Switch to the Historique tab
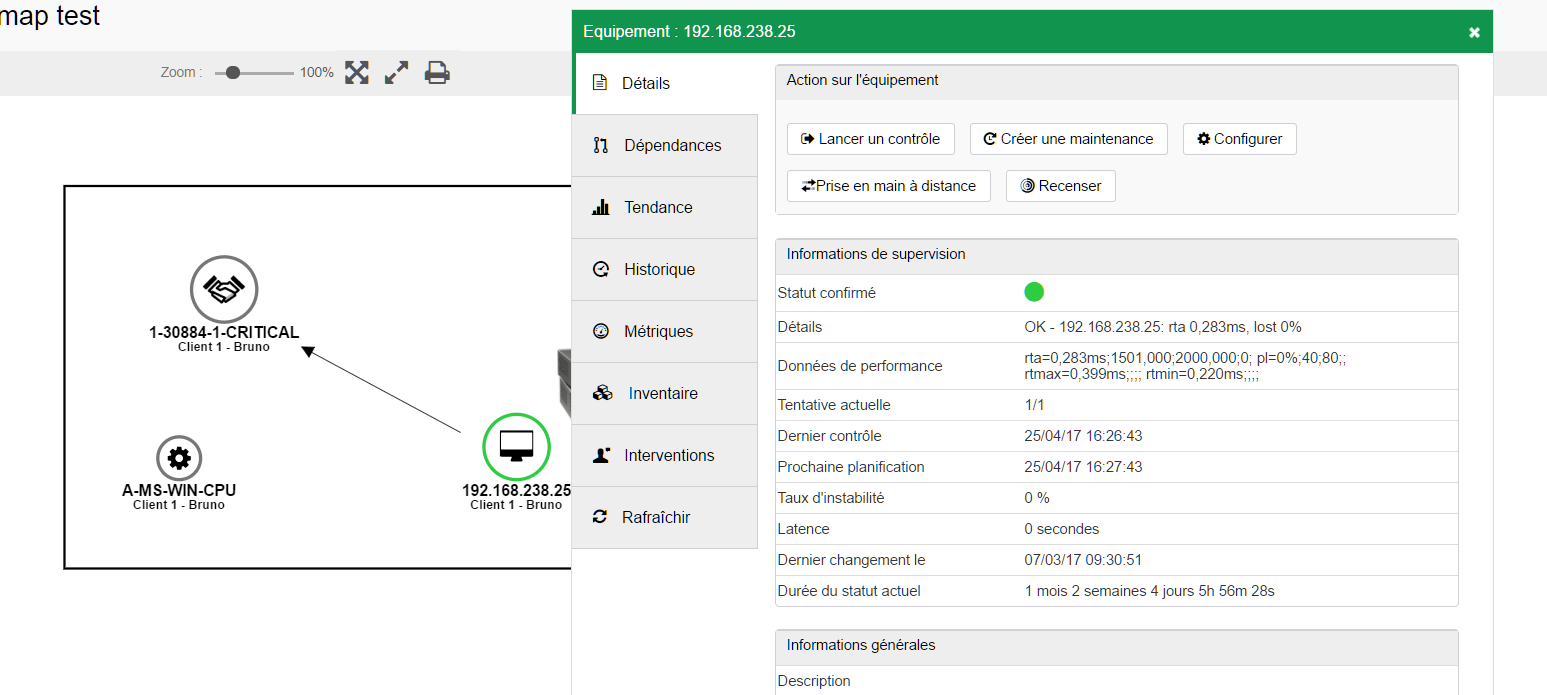Screen dimensions: 1547x695 [x=665, y=269]
